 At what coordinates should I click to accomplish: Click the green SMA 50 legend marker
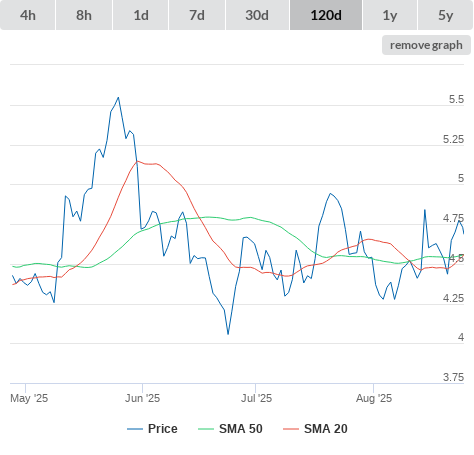[206, 429]
